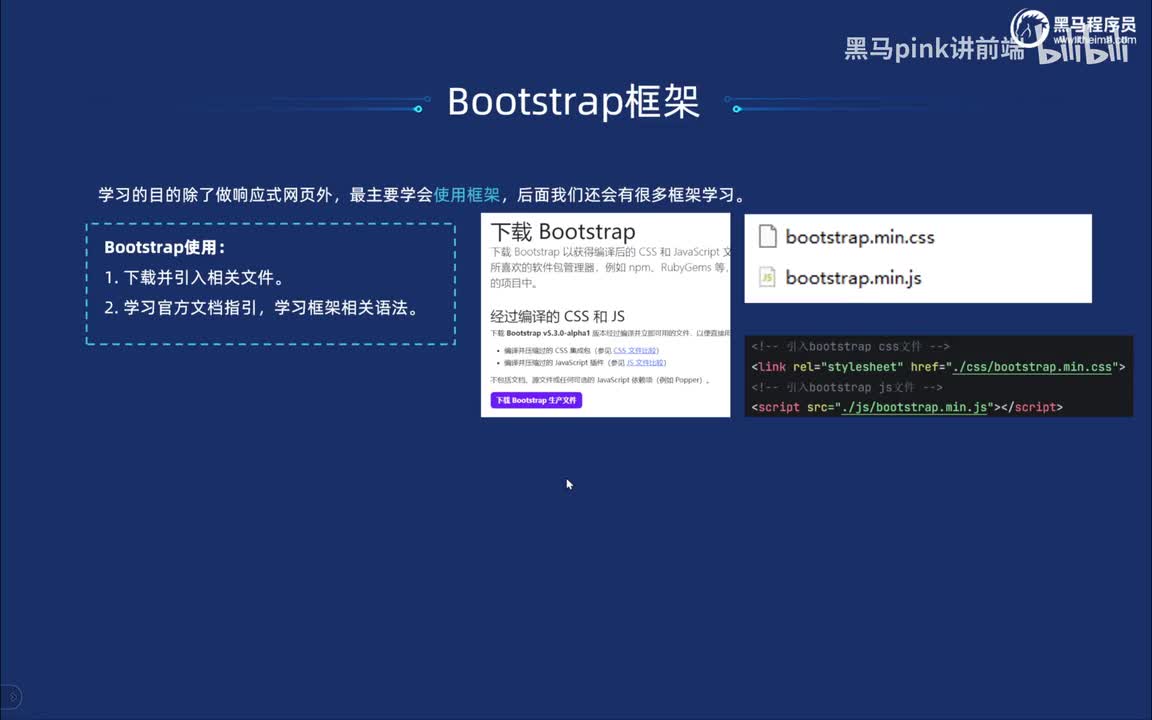Click the 引入bootstrap js文件 code comment
This screenshot has height=720, width=1152.
click(x=847, y=387)
